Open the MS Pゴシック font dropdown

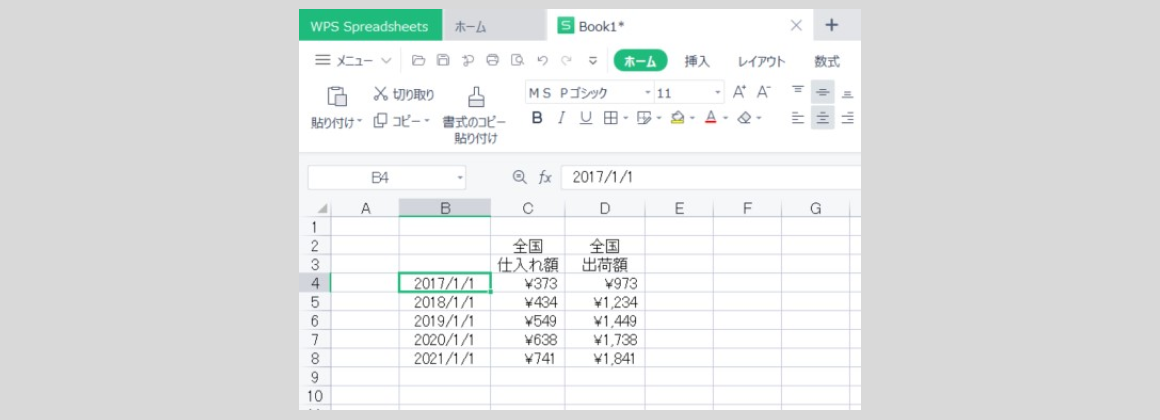point(648,93)
